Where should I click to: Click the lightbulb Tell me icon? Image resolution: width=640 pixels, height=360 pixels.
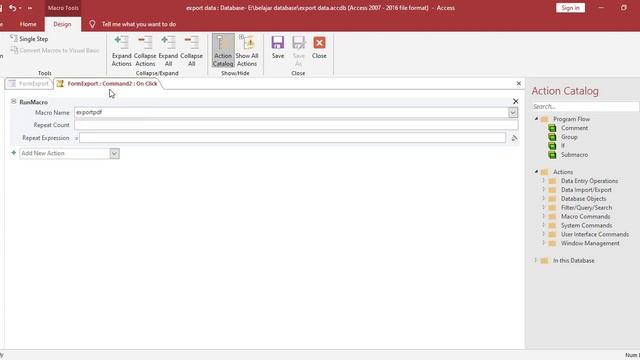pos(92,24)
